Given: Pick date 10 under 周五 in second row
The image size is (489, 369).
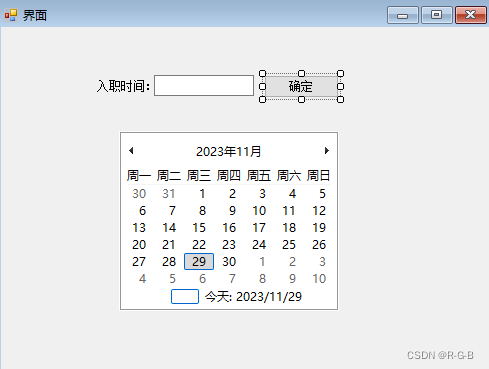Looking at the screenshot, I should click(259, 211).
